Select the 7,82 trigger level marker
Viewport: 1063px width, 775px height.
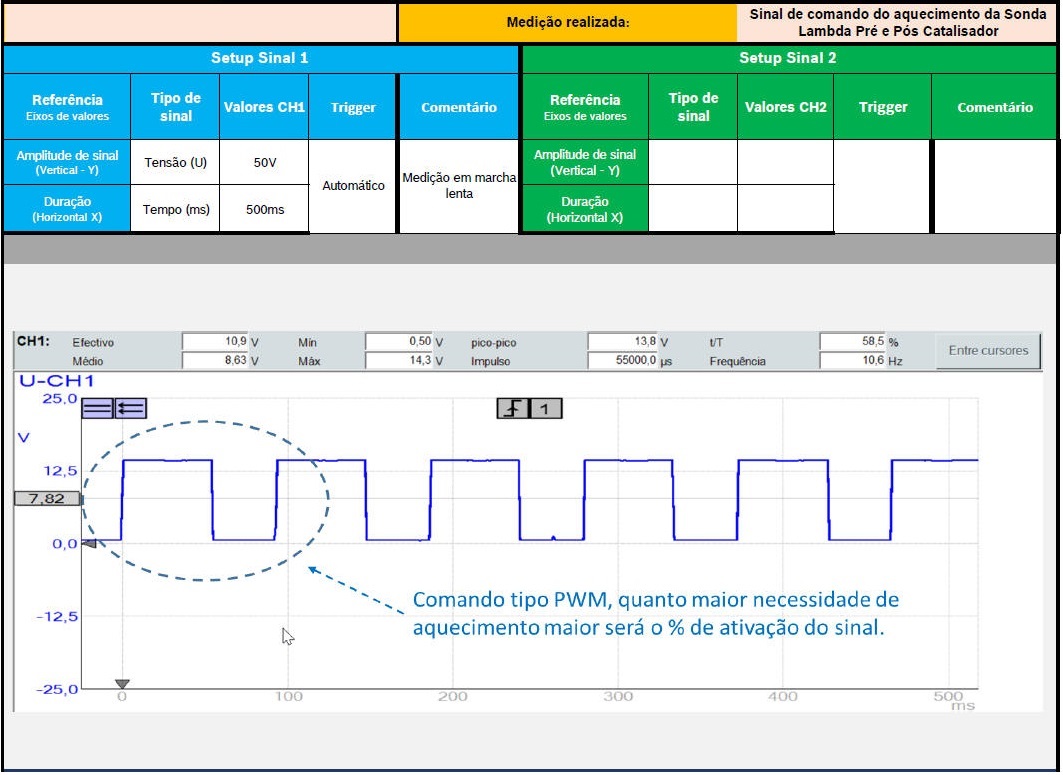46,499
